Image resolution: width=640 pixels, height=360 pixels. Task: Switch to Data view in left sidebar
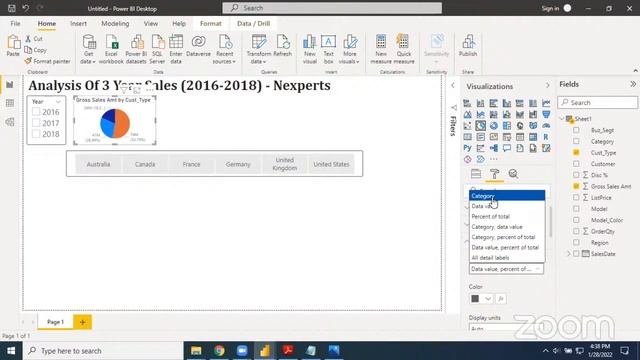pos(10,103)
